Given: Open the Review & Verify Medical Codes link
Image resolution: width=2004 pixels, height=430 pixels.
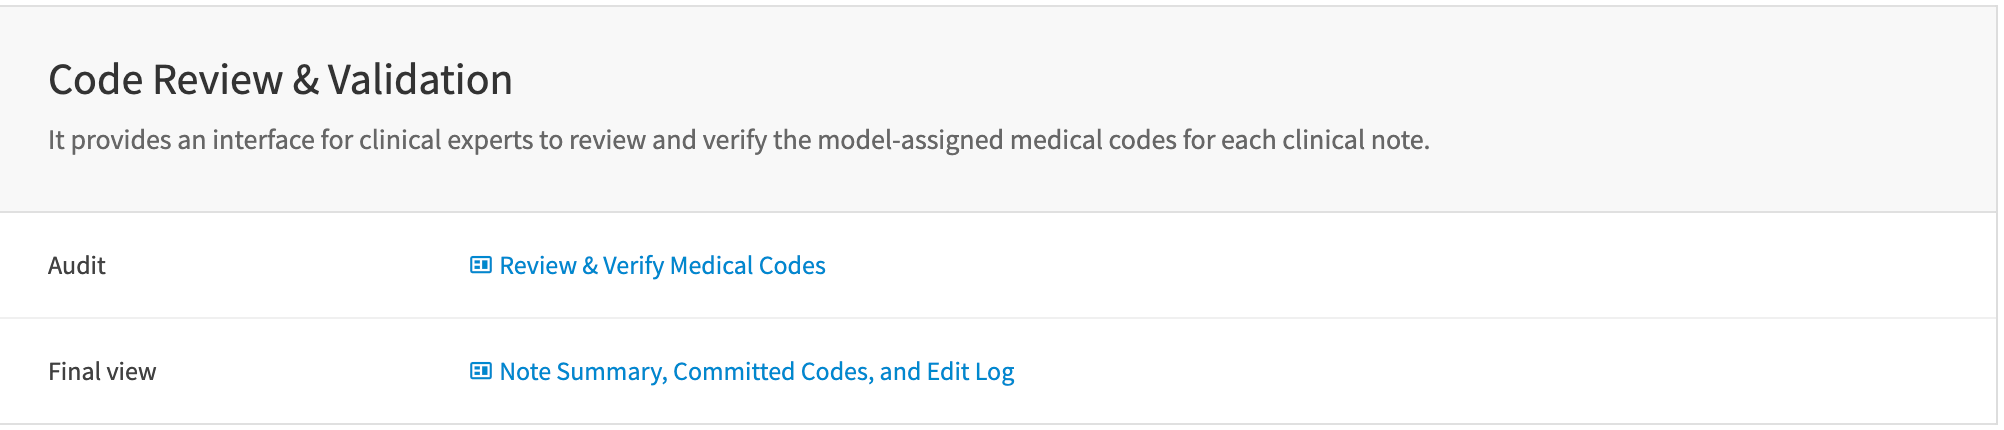Looking at the screenshot, I should coord(662,266).
